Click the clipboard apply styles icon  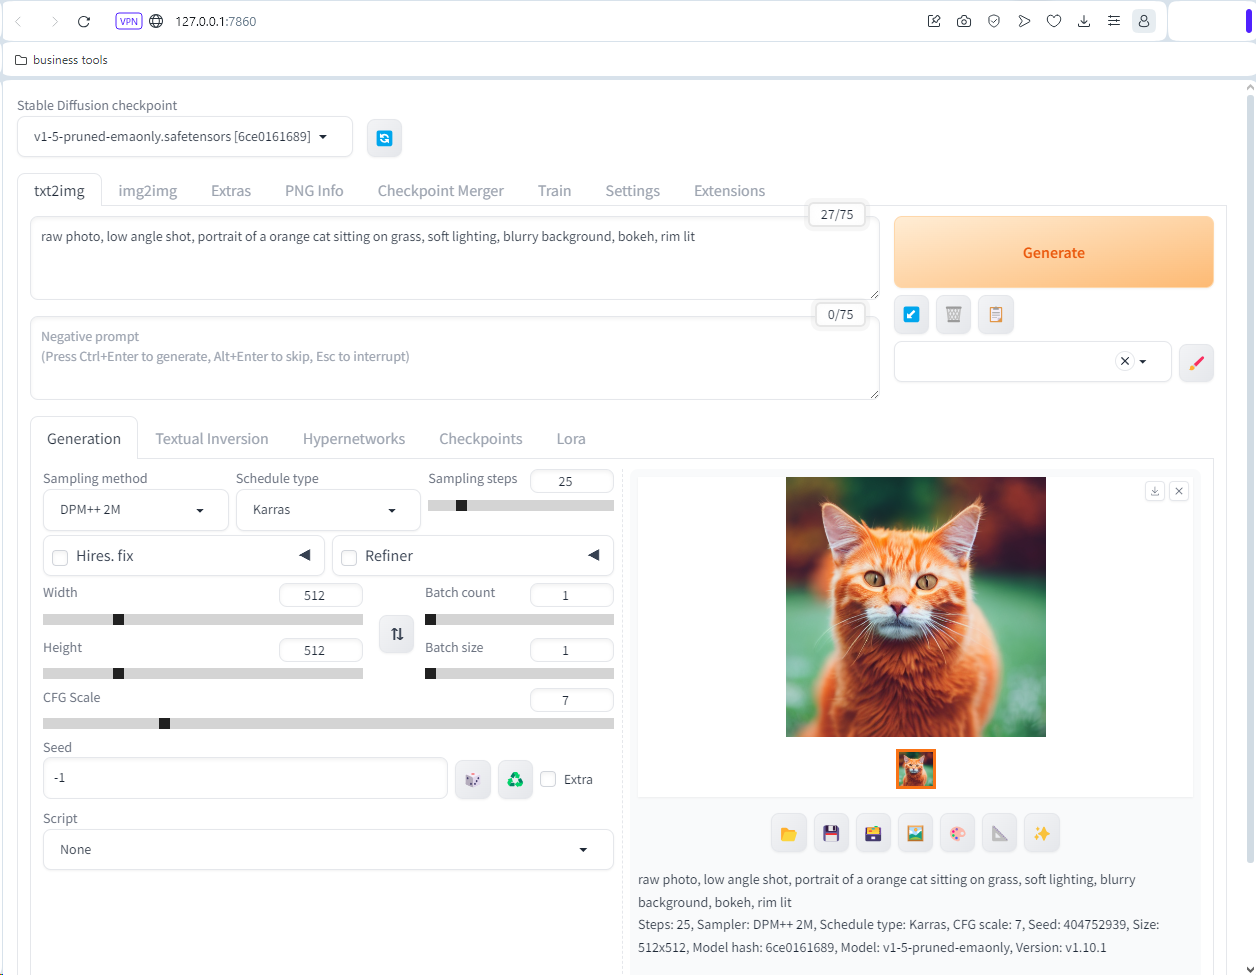click(x=996, y=315)
